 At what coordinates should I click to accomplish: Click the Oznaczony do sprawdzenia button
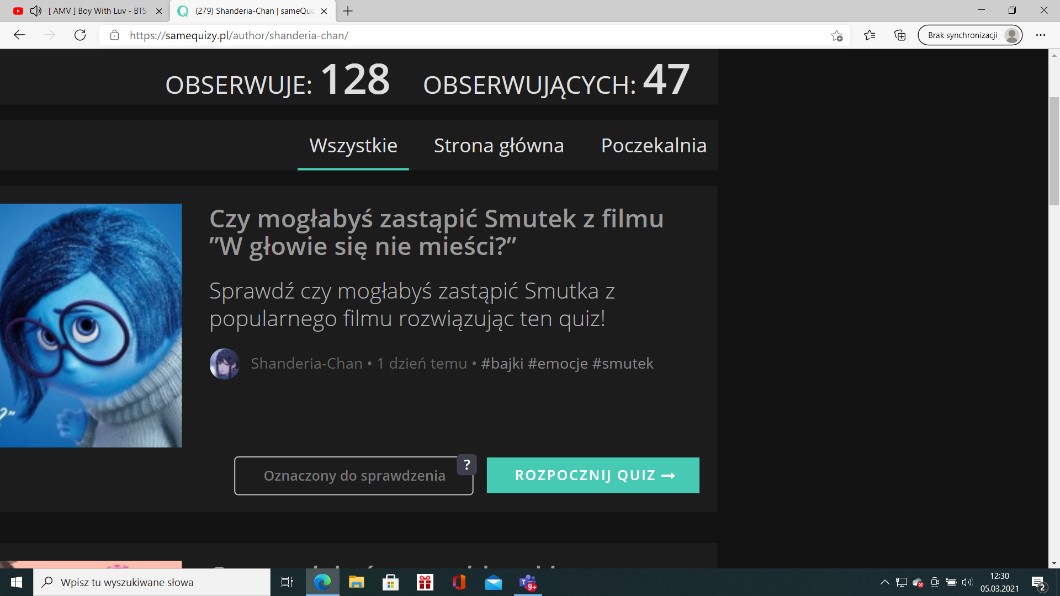354,476
